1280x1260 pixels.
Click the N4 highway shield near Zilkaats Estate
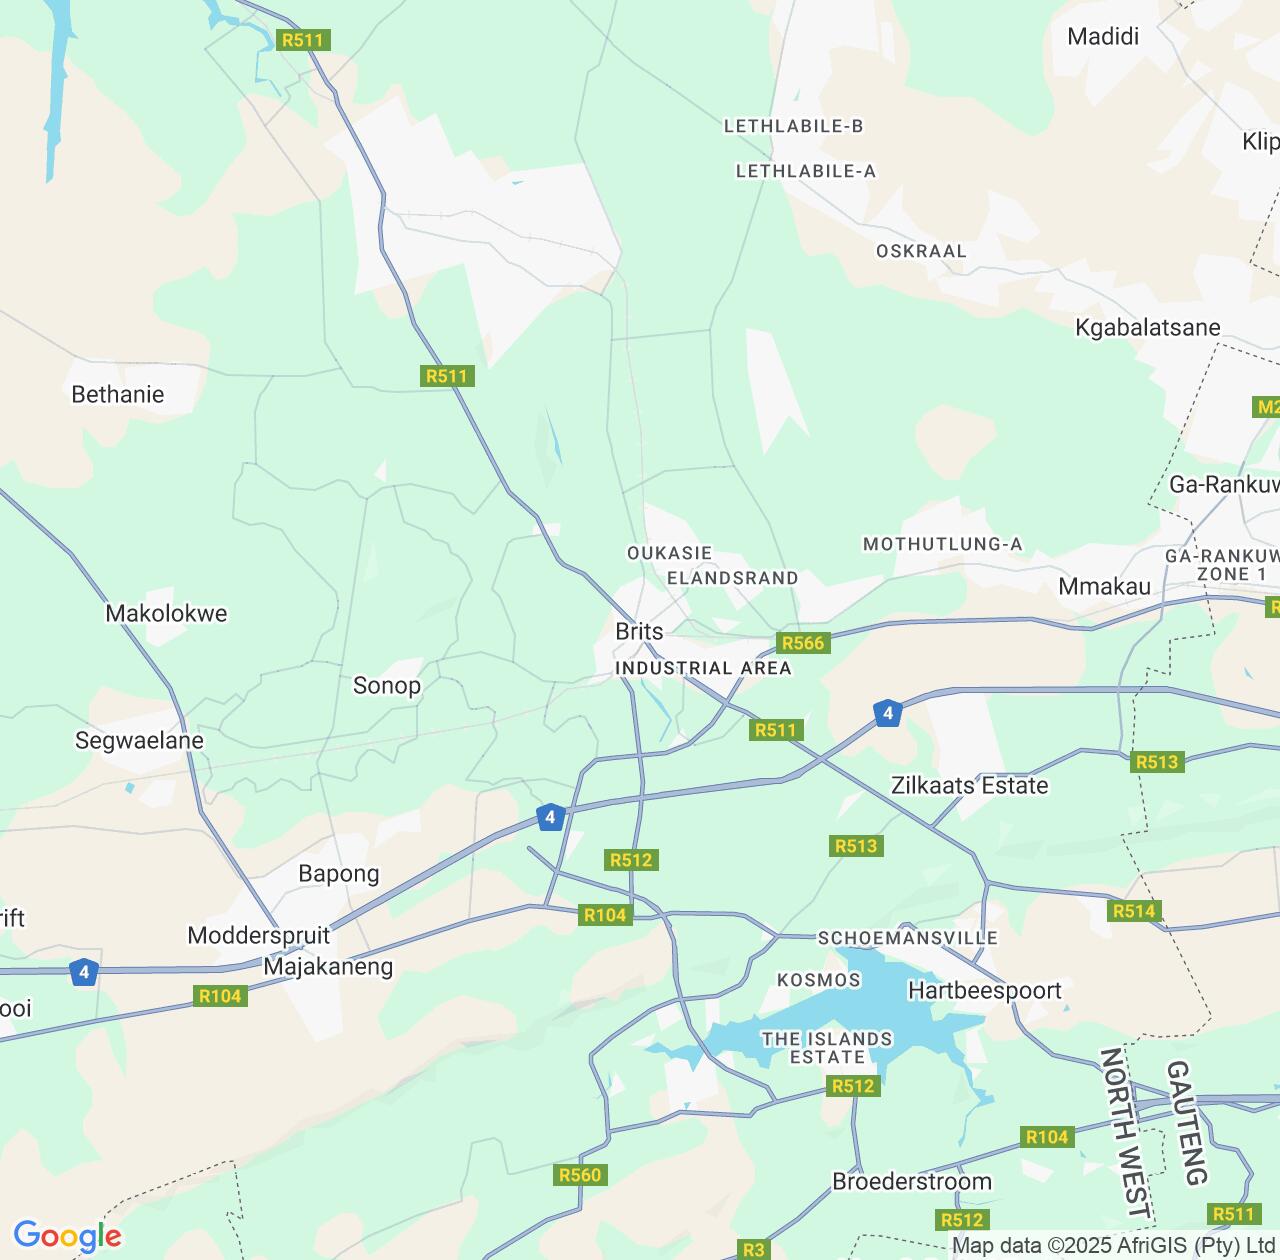pyautogui.click(x=887, y=713)
